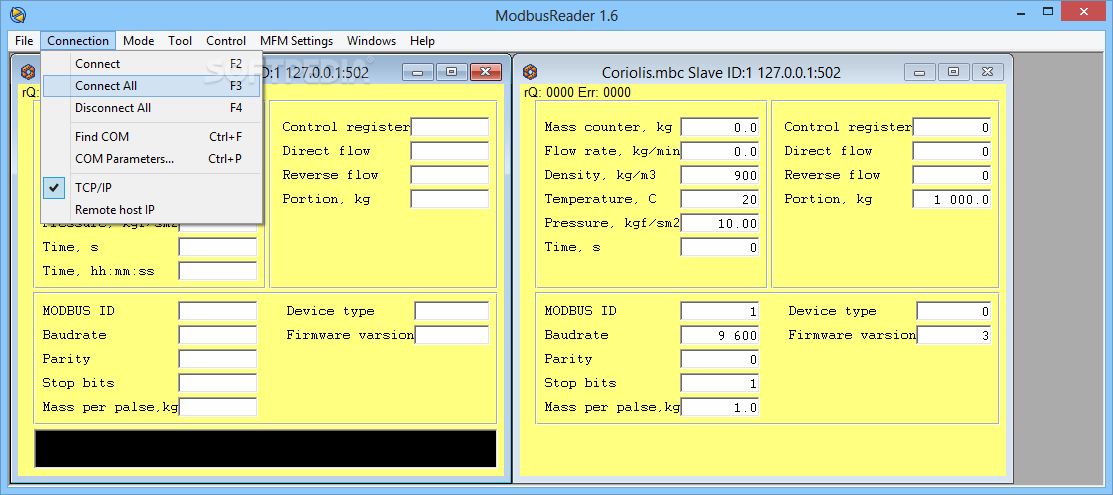Click empty Portion, kg field in left window

coord(450,200)
